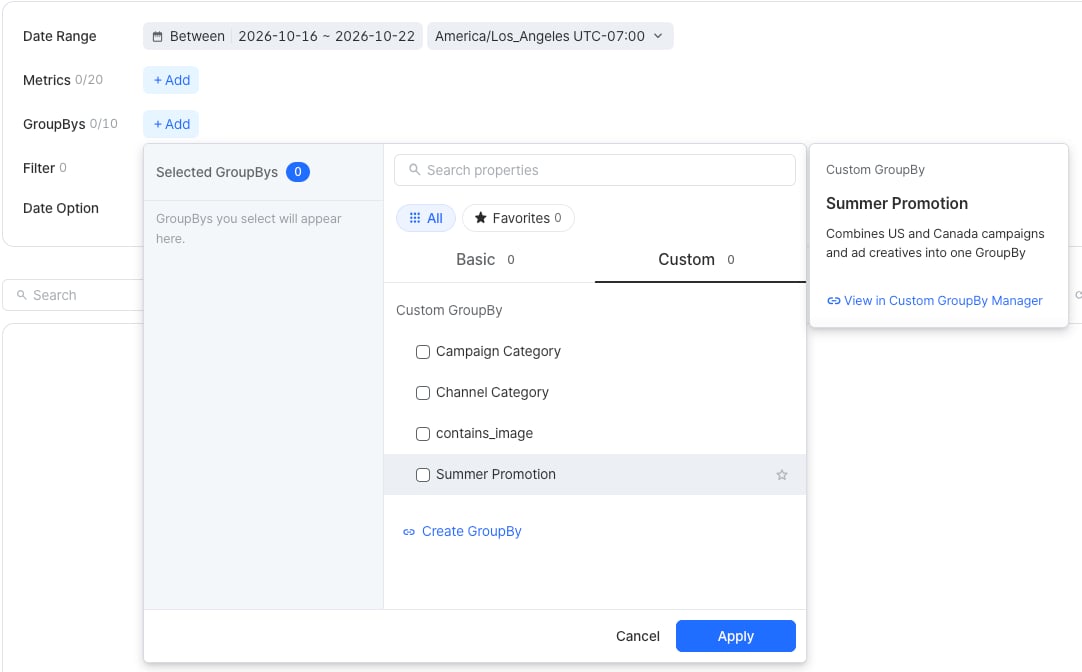Click the Date Option label

61,208
